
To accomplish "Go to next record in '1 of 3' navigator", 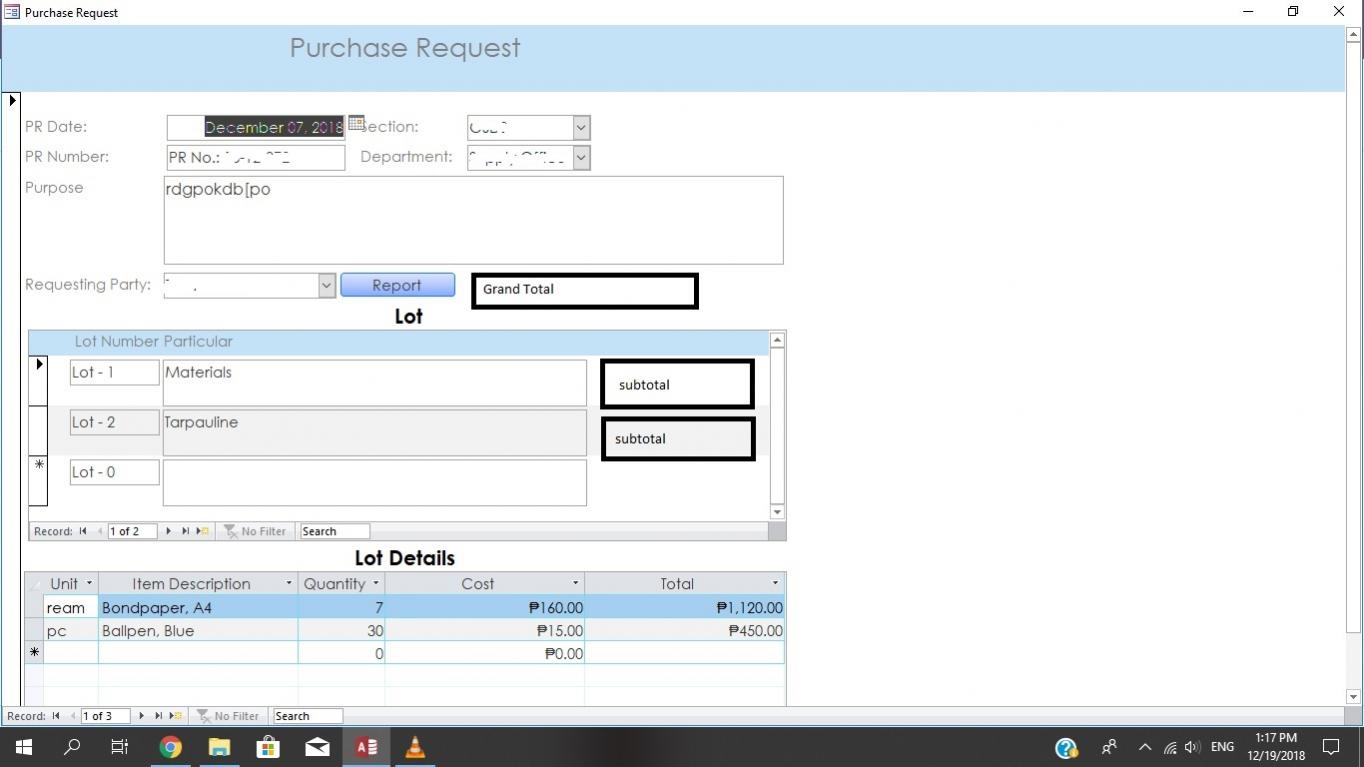I will click(x=141, y=716).
